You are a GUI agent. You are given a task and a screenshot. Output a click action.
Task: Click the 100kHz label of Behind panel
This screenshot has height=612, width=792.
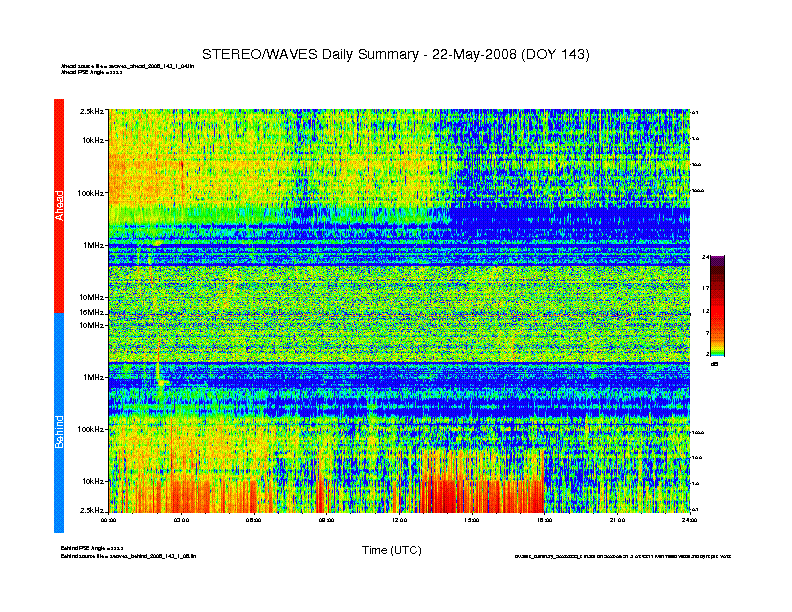click(x=91, y=429)
